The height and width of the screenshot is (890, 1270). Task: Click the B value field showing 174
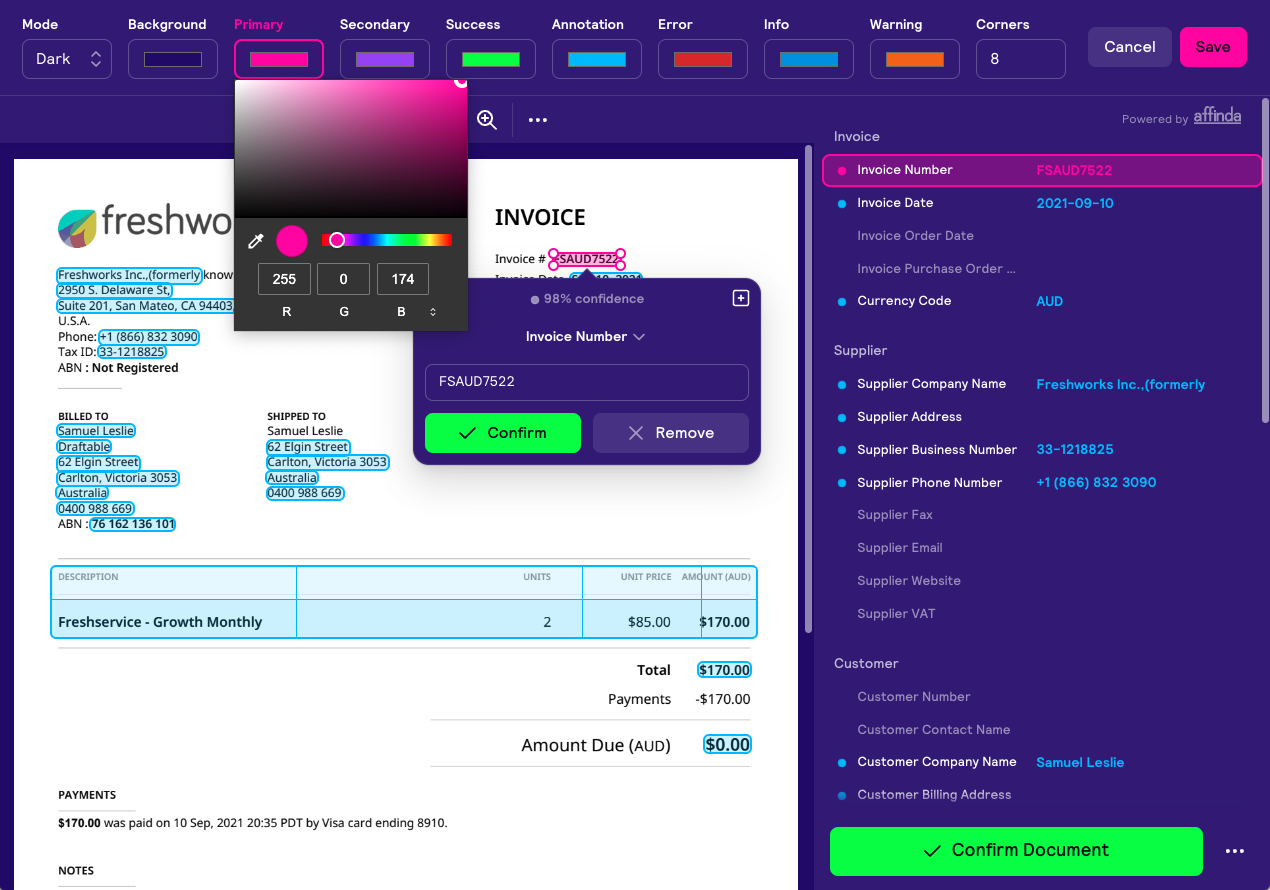403,279
